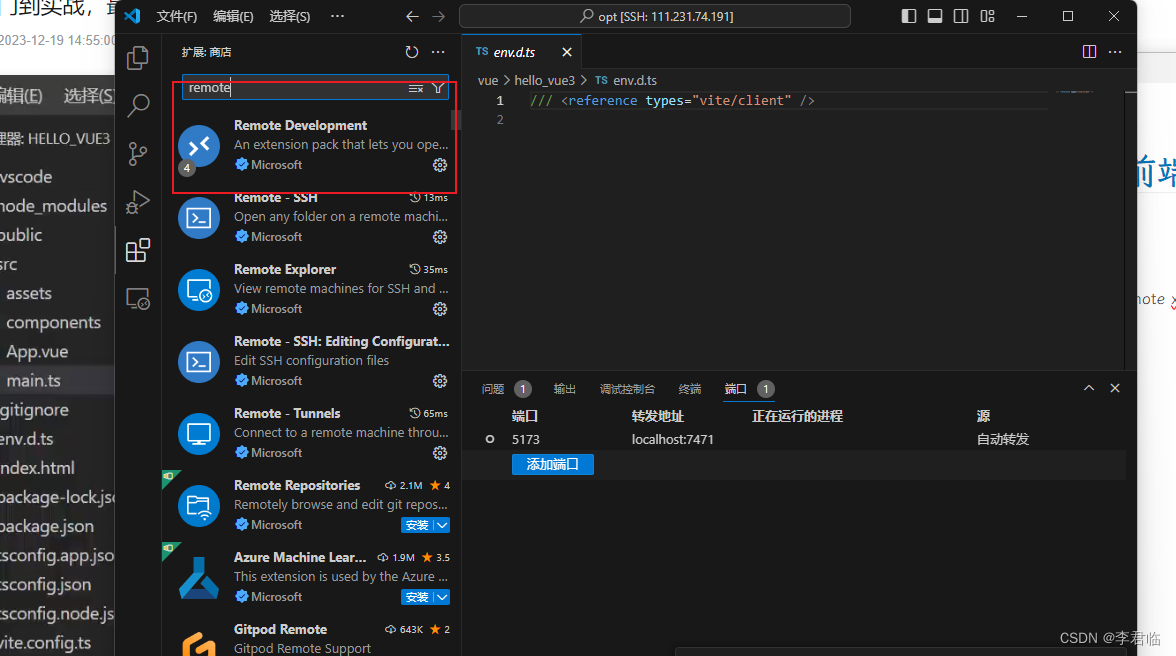Toggle bottom panel visibility
The width and height of the screenshot is (1176, 656).
click(x=935, y=16)
